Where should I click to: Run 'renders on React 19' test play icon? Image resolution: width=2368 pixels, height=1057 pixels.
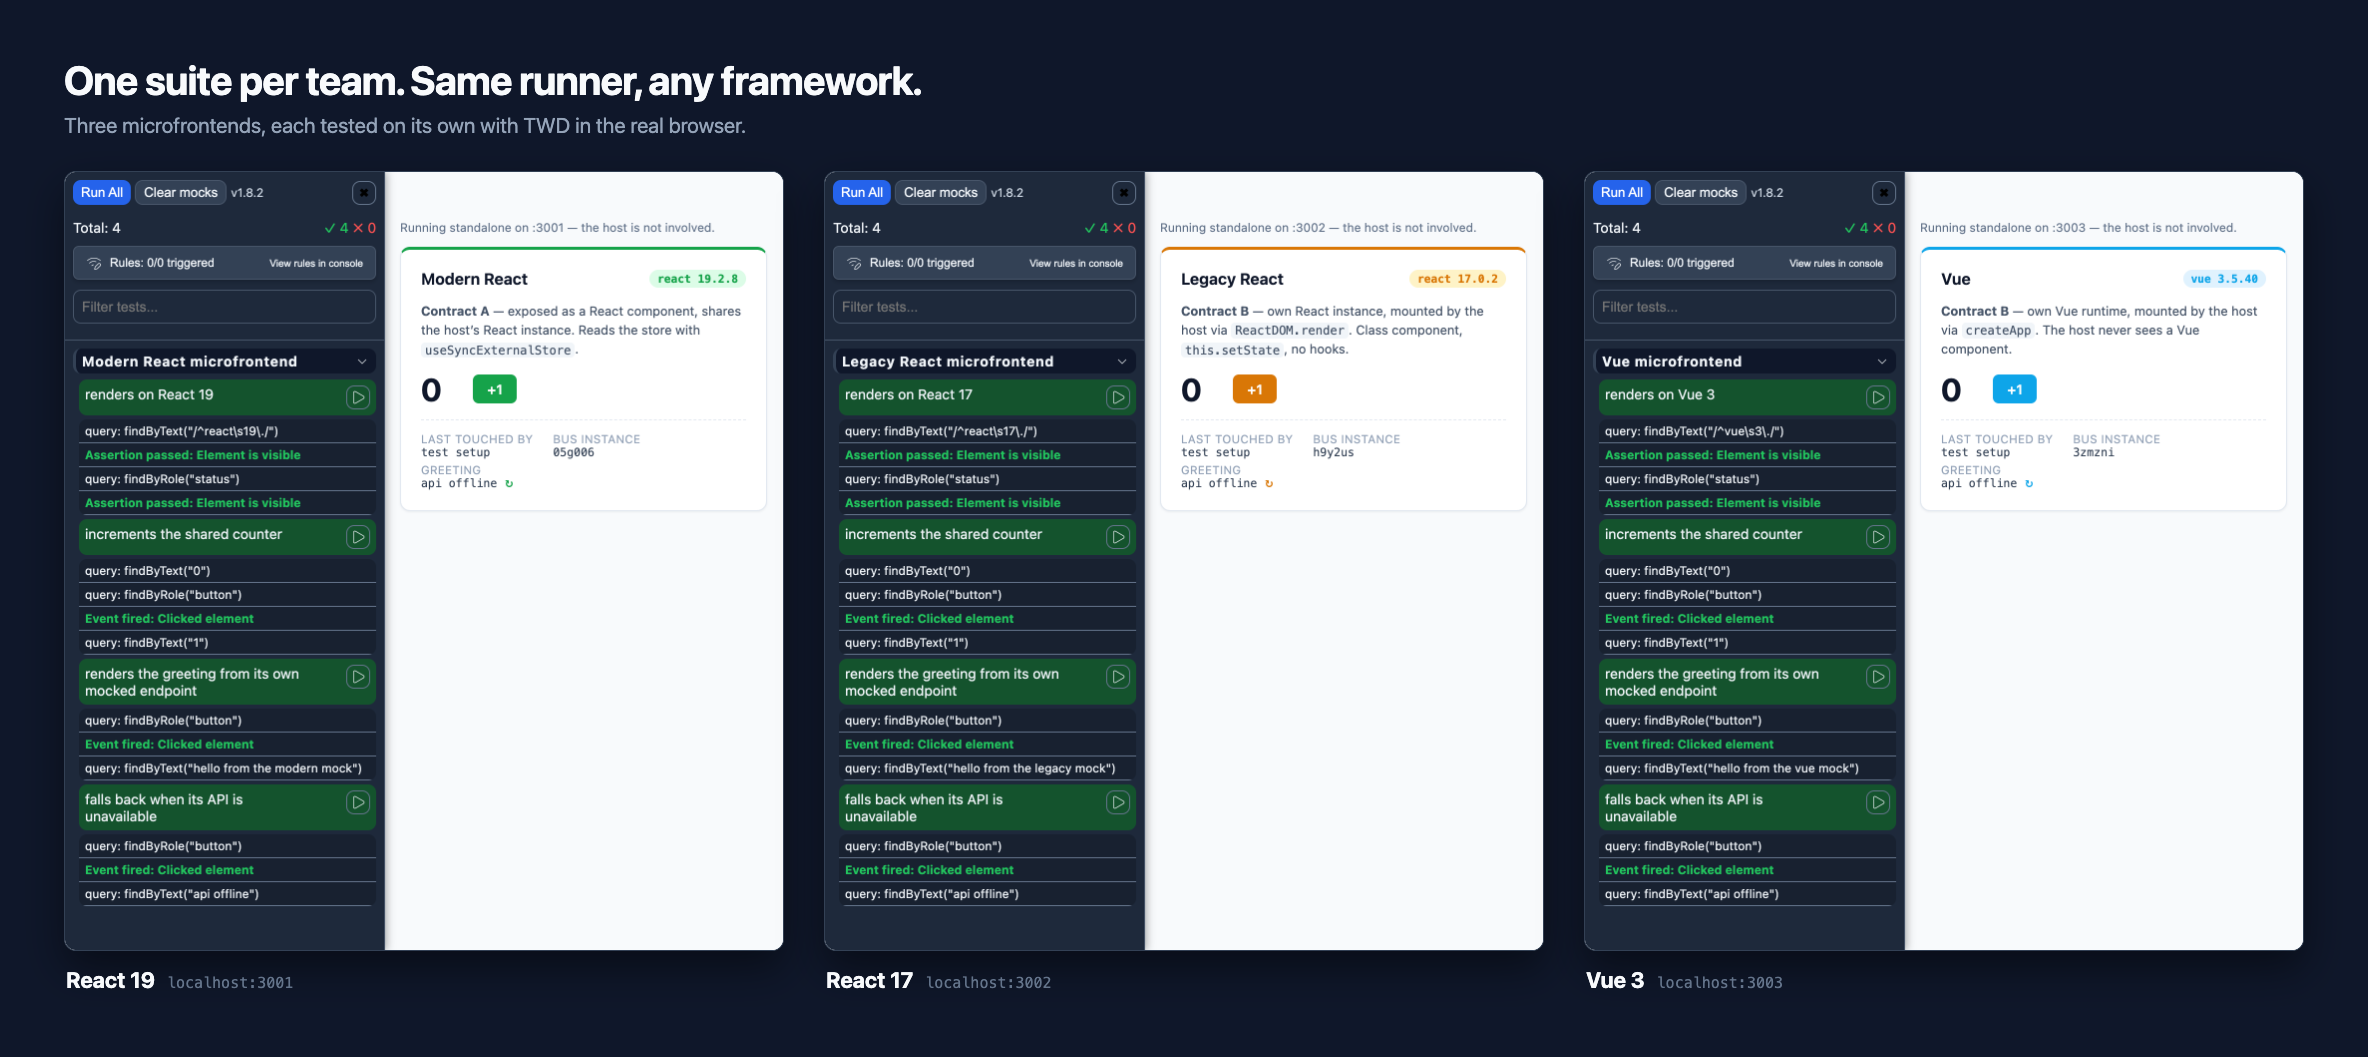tap(358, 397)
